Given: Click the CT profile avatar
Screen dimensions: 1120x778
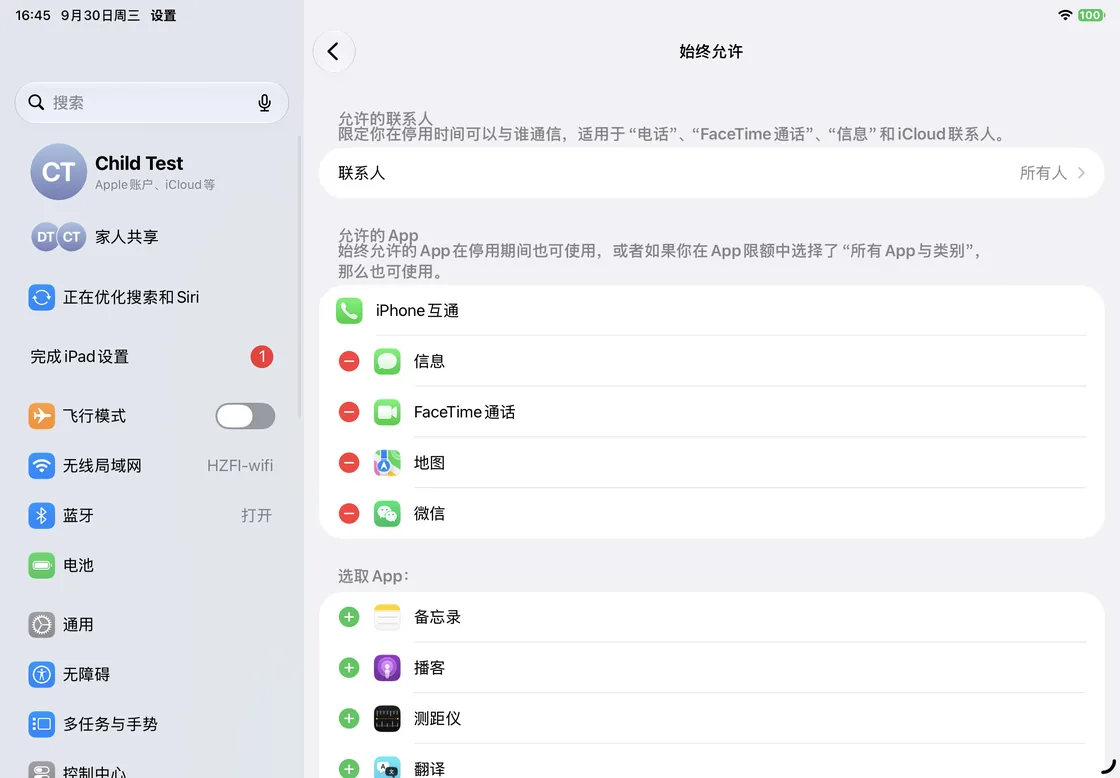Looking at the screenshot, I should (59, 171).
